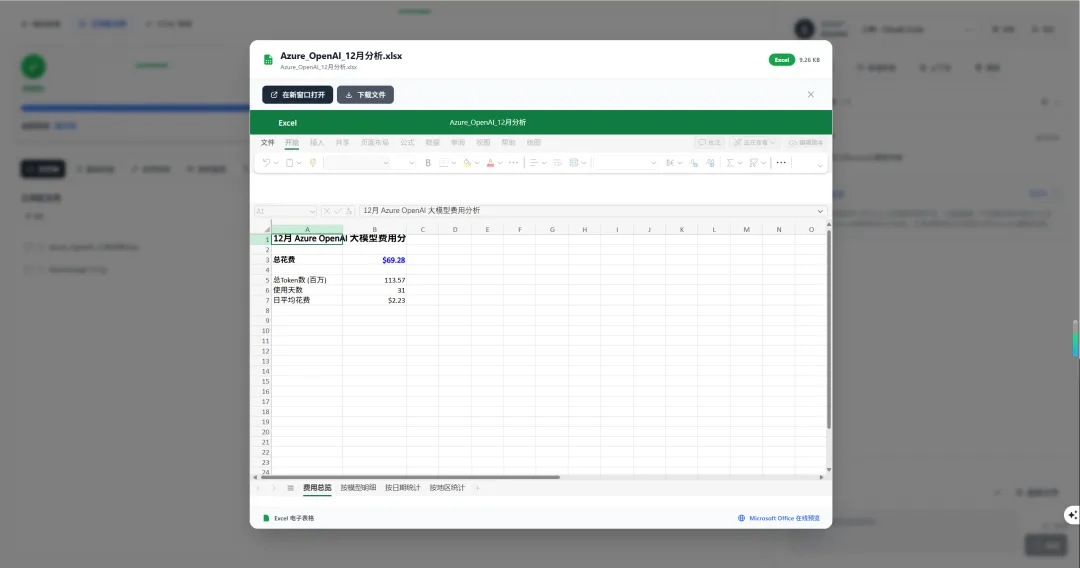Switch to the 插入 ribbon tab
This screenshot has width=1080, height=568.
317,143
